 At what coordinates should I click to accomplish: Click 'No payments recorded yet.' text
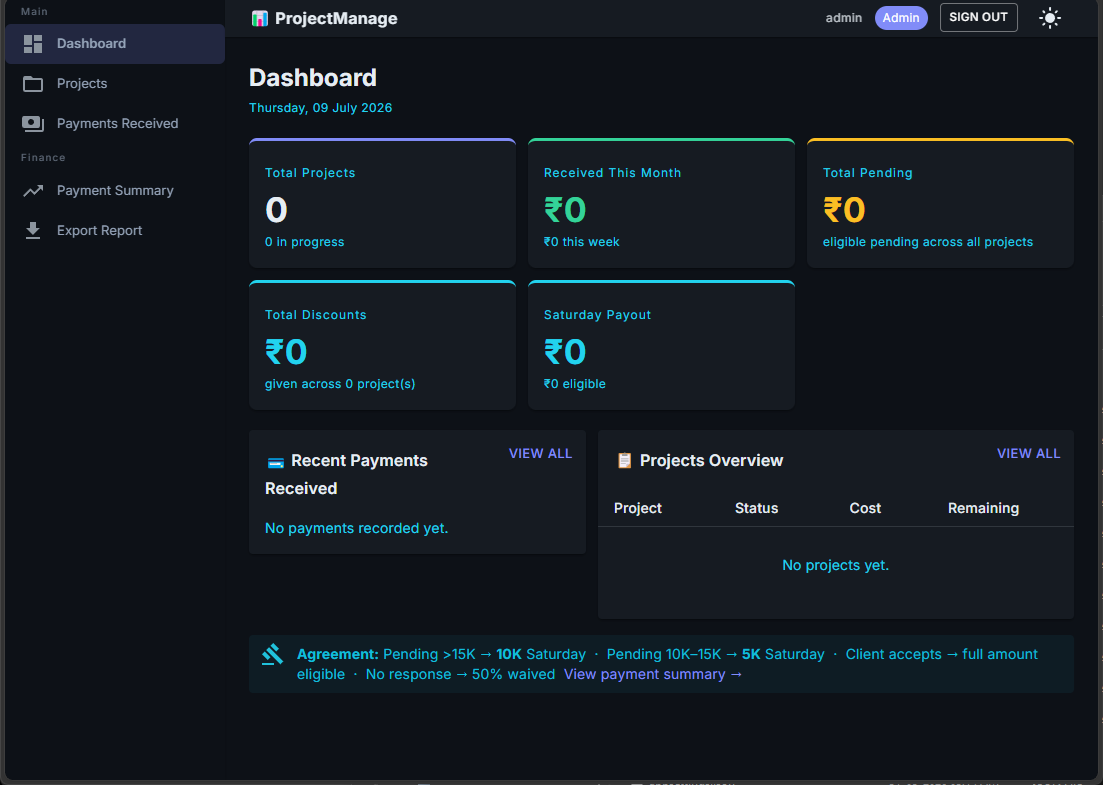tap(357, 528)
